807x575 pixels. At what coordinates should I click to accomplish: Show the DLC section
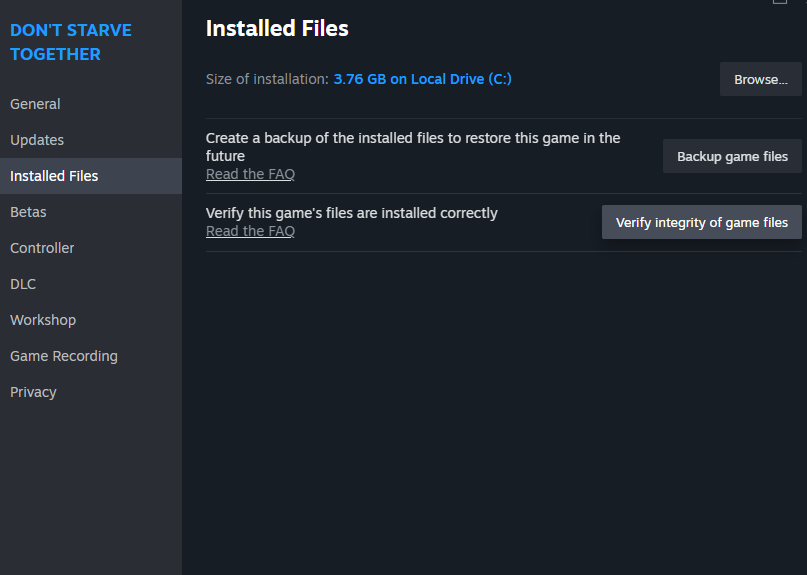pos(23,284)
